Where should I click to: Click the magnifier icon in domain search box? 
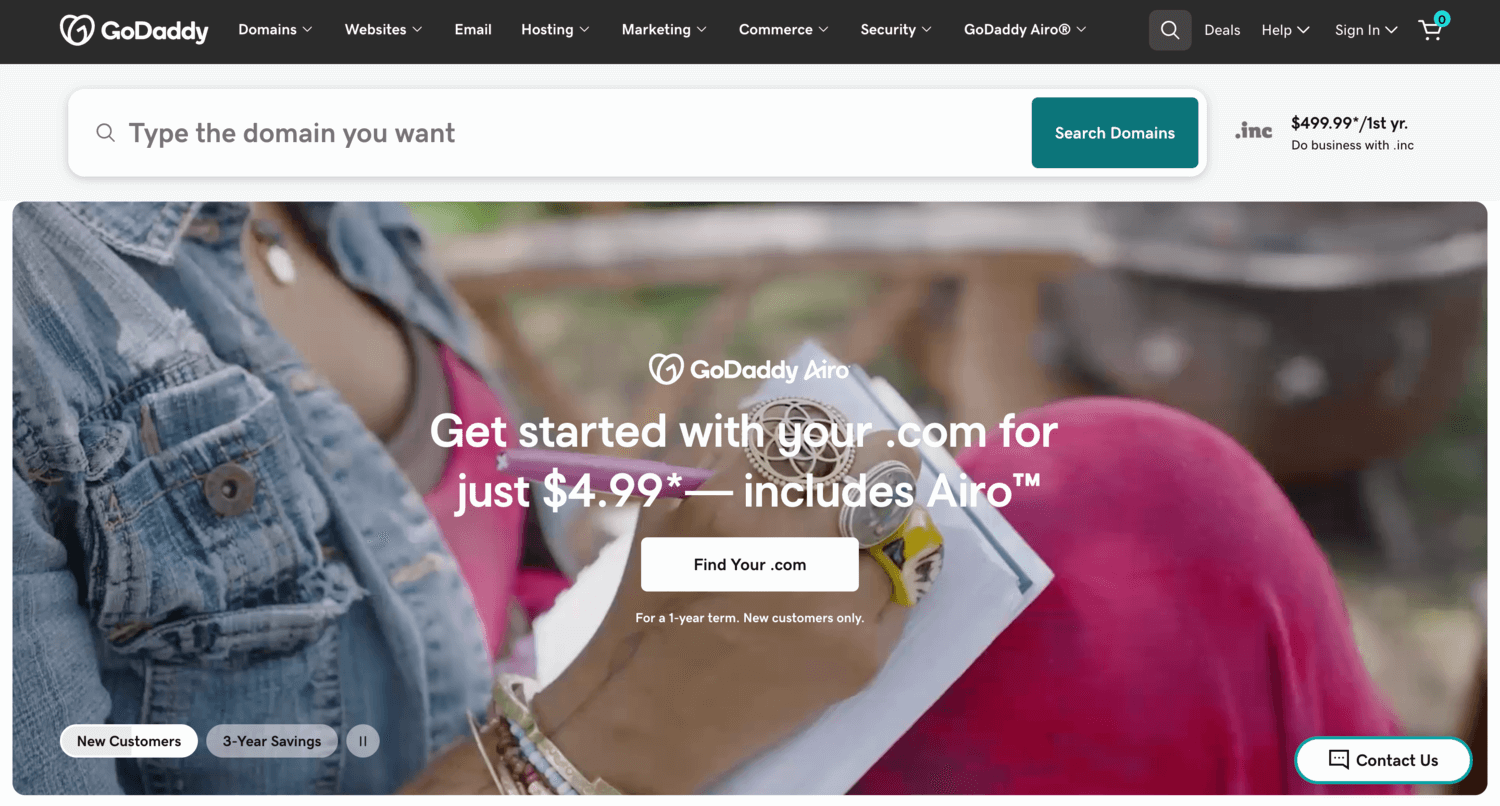pyautogui.click(x=105, y=132)
